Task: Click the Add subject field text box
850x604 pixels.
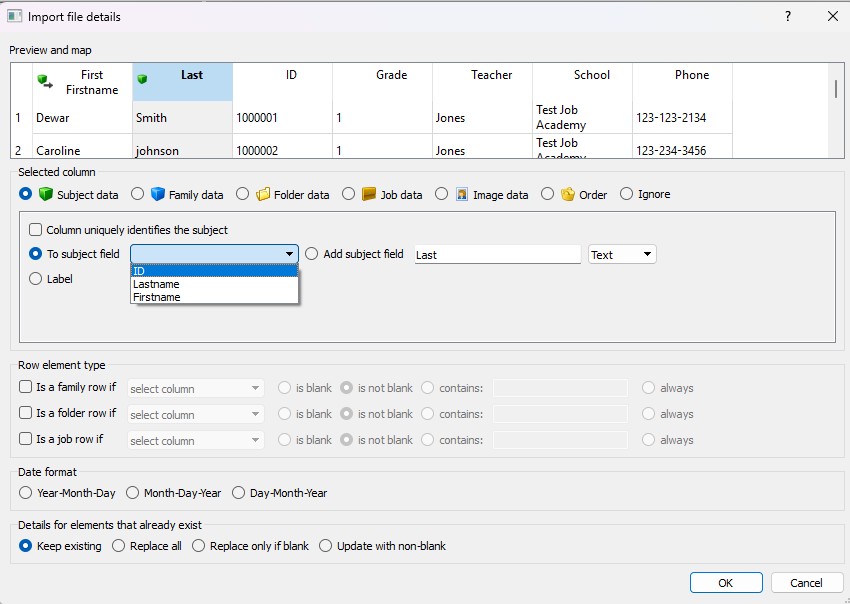Action: (497, 255)
